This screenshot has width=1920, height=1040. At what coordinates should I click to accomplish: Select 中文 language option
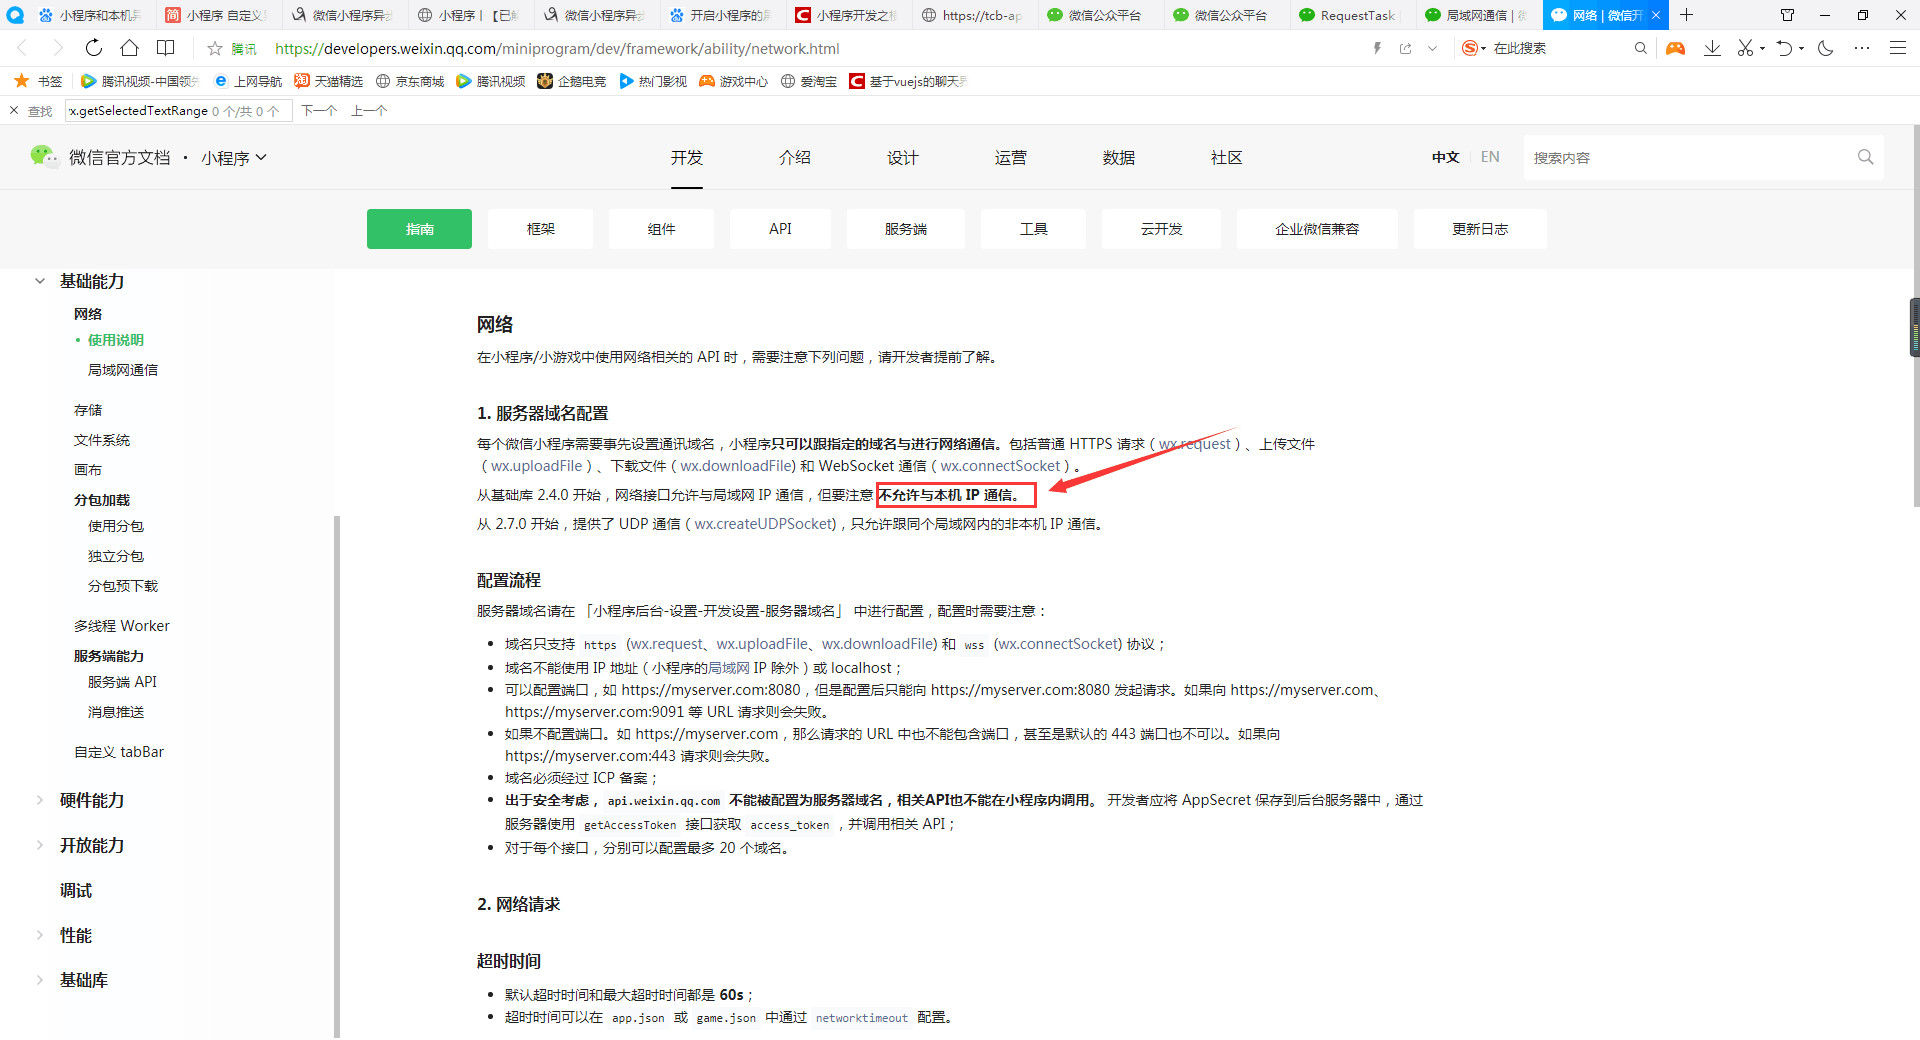pos(1445,157)
